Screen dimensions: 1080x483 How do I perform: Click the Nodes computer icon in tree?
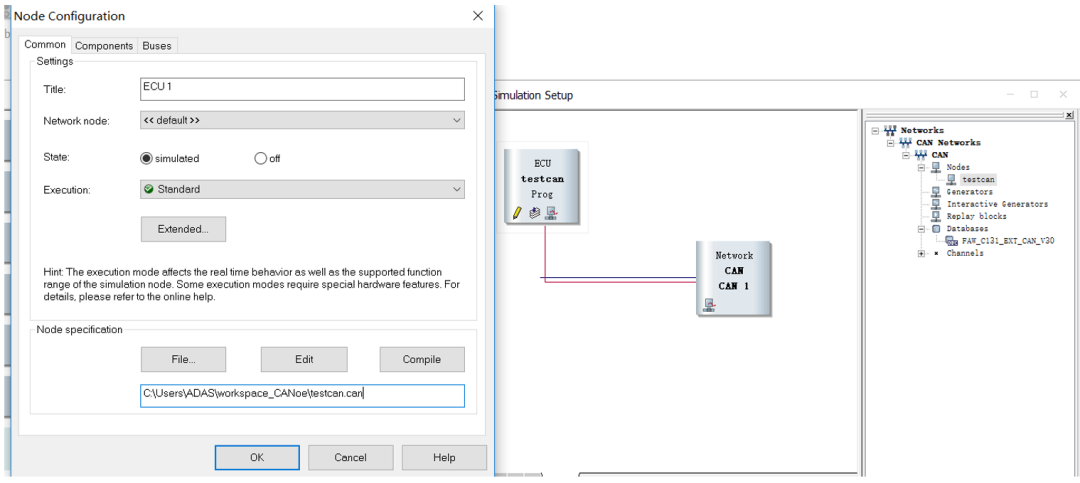[936, 167]
